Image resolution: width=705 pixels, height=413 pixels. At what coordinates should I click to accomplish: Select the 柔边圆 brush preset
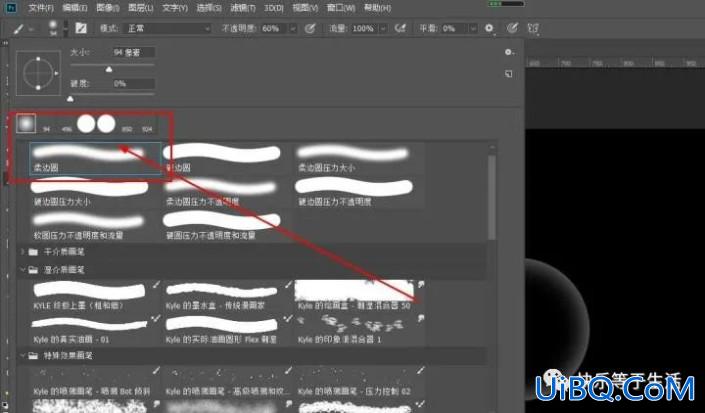[95, 158]
